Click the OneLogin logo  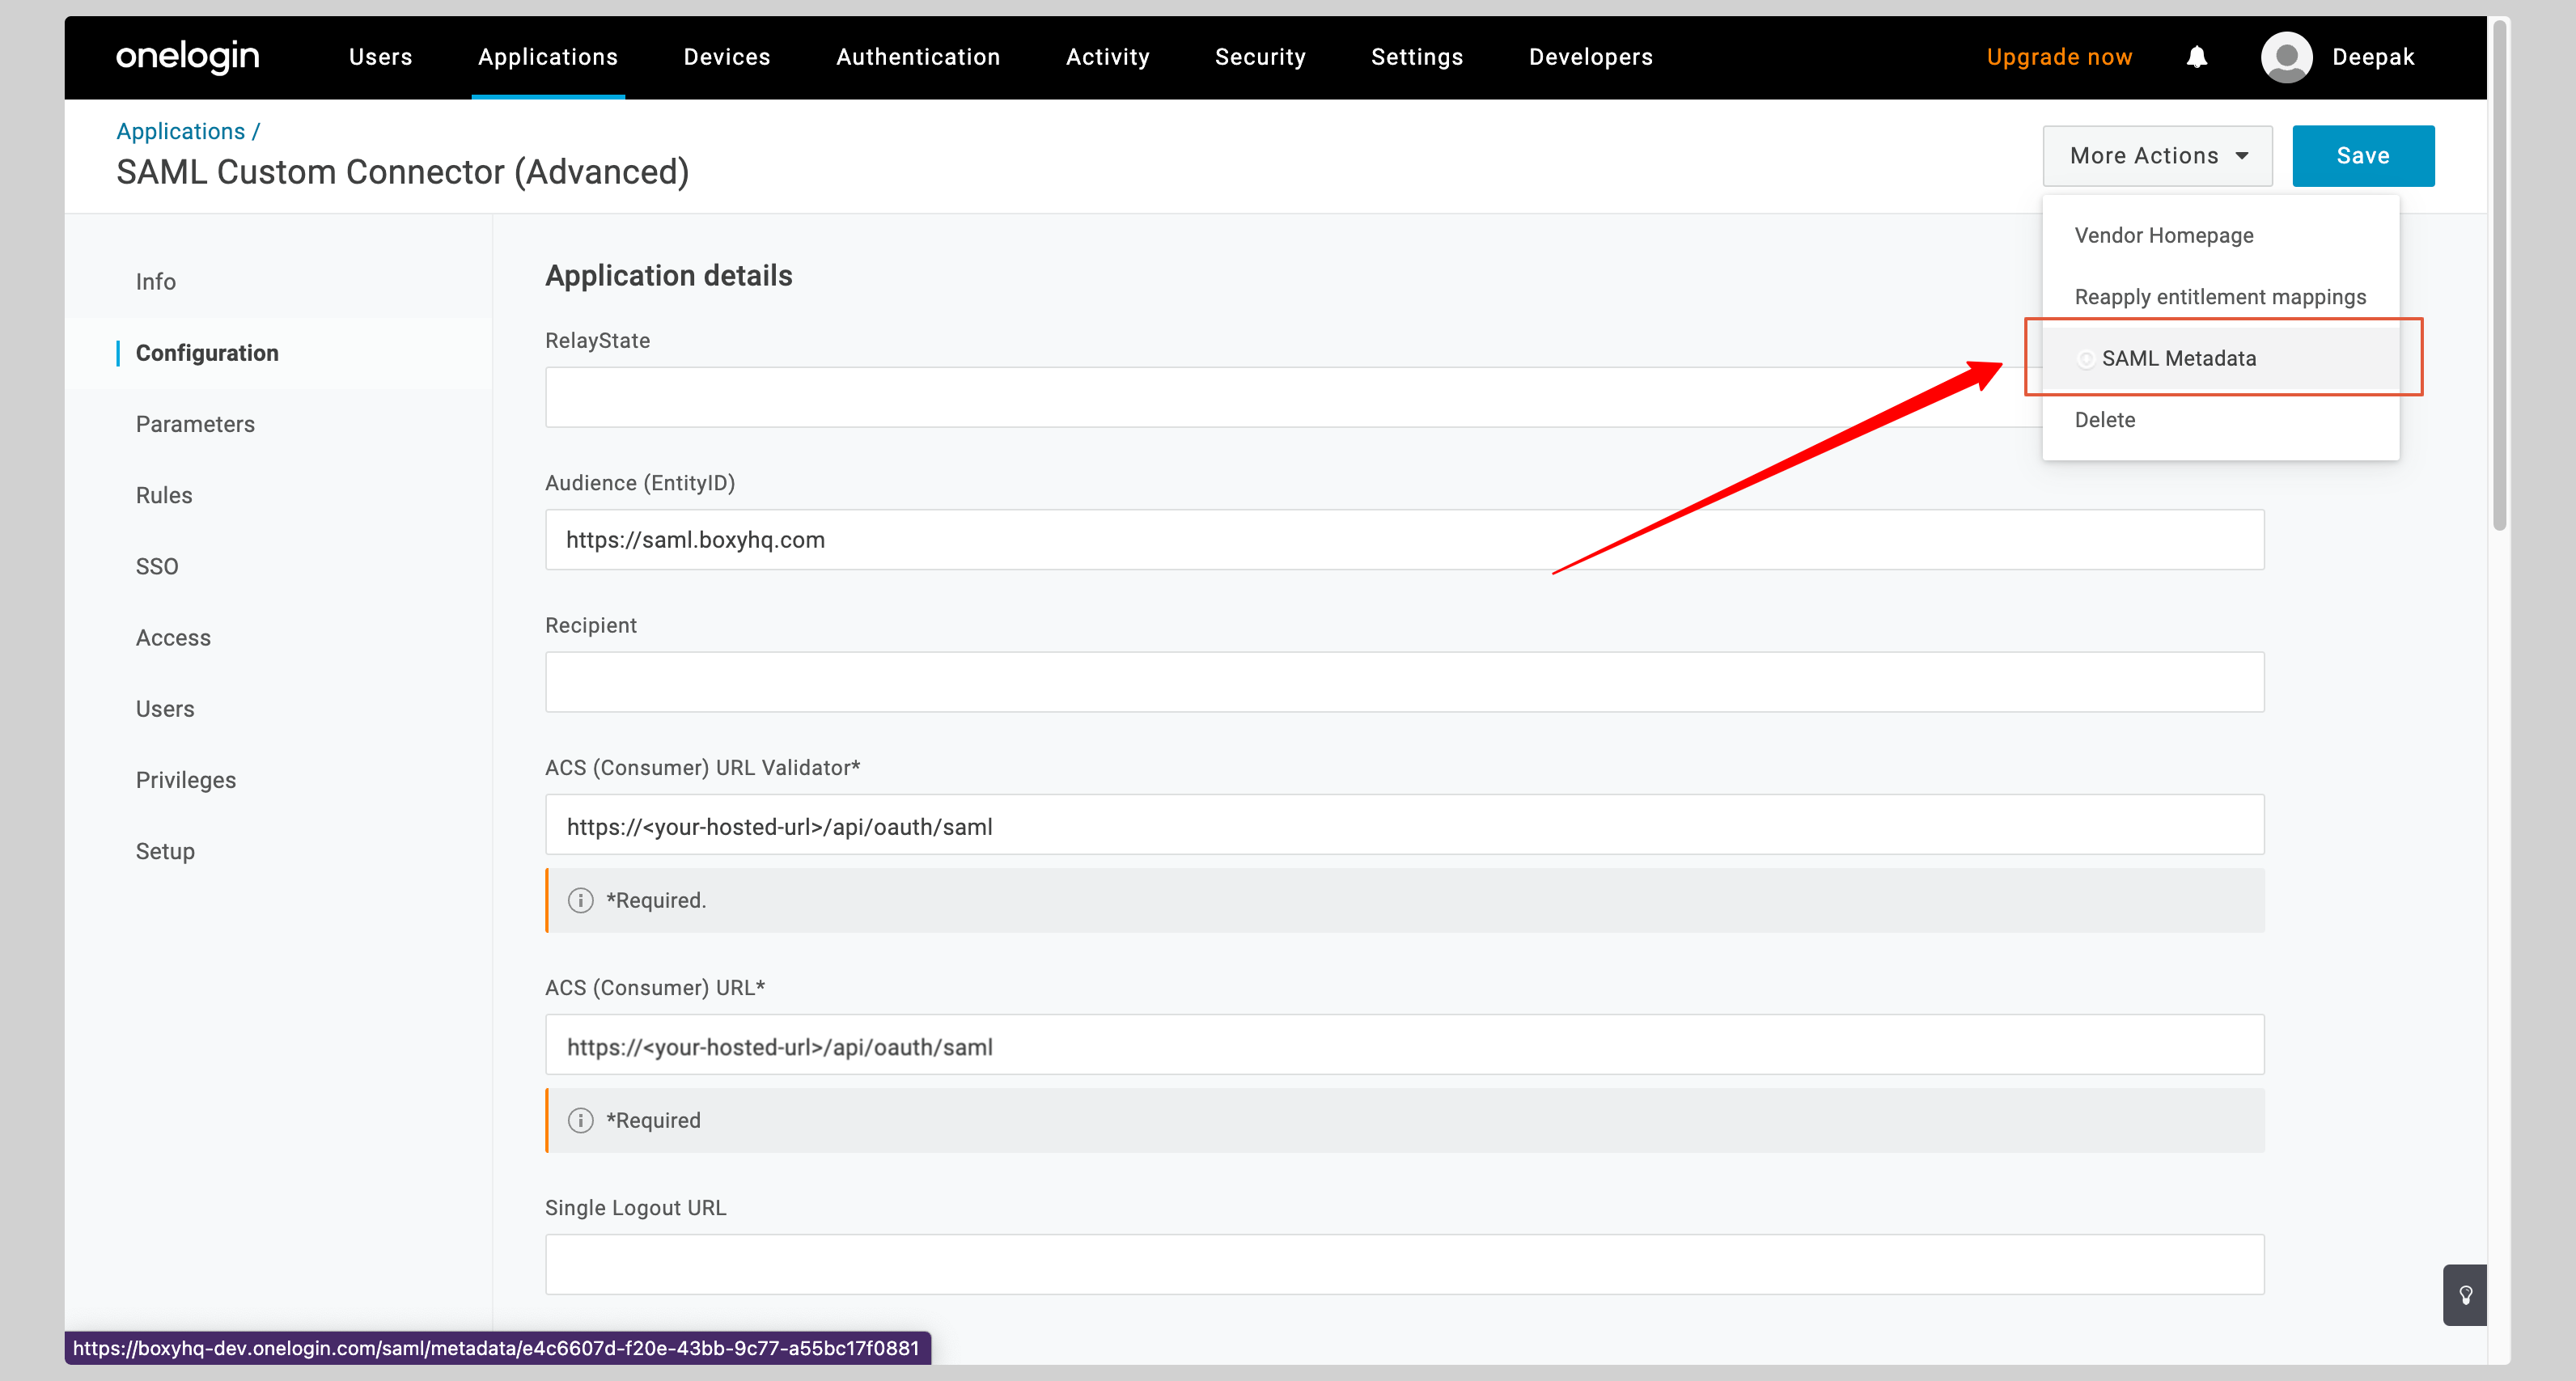point(187,57)
